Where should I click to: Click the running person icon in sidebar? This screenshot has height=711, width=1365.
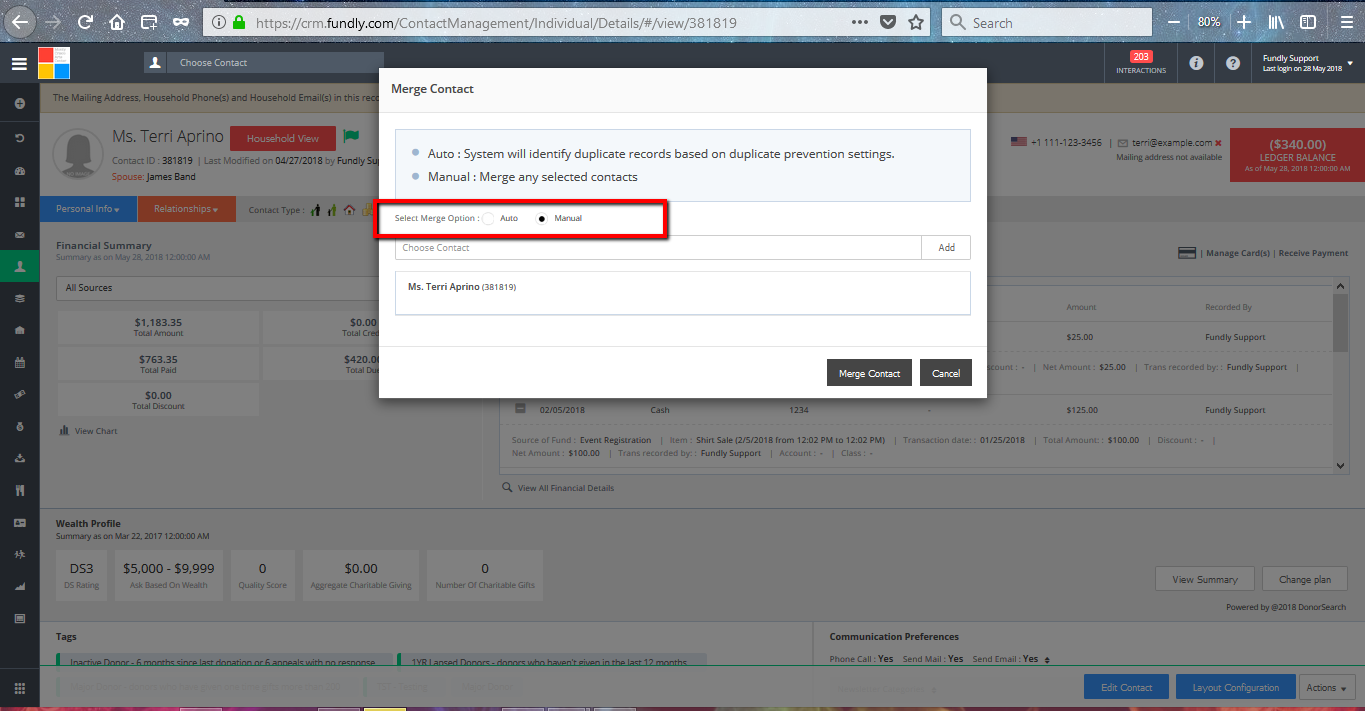point(19,554)
